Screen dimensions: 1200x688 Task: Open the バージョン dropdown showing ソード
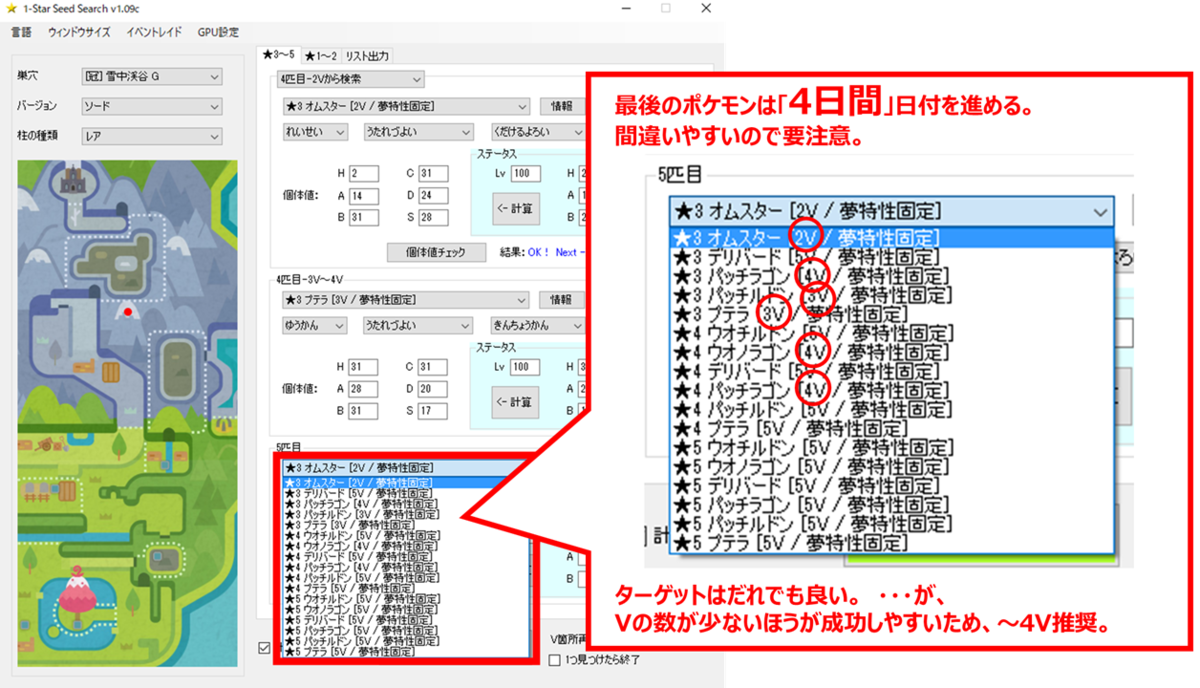[x=152, y=106]
